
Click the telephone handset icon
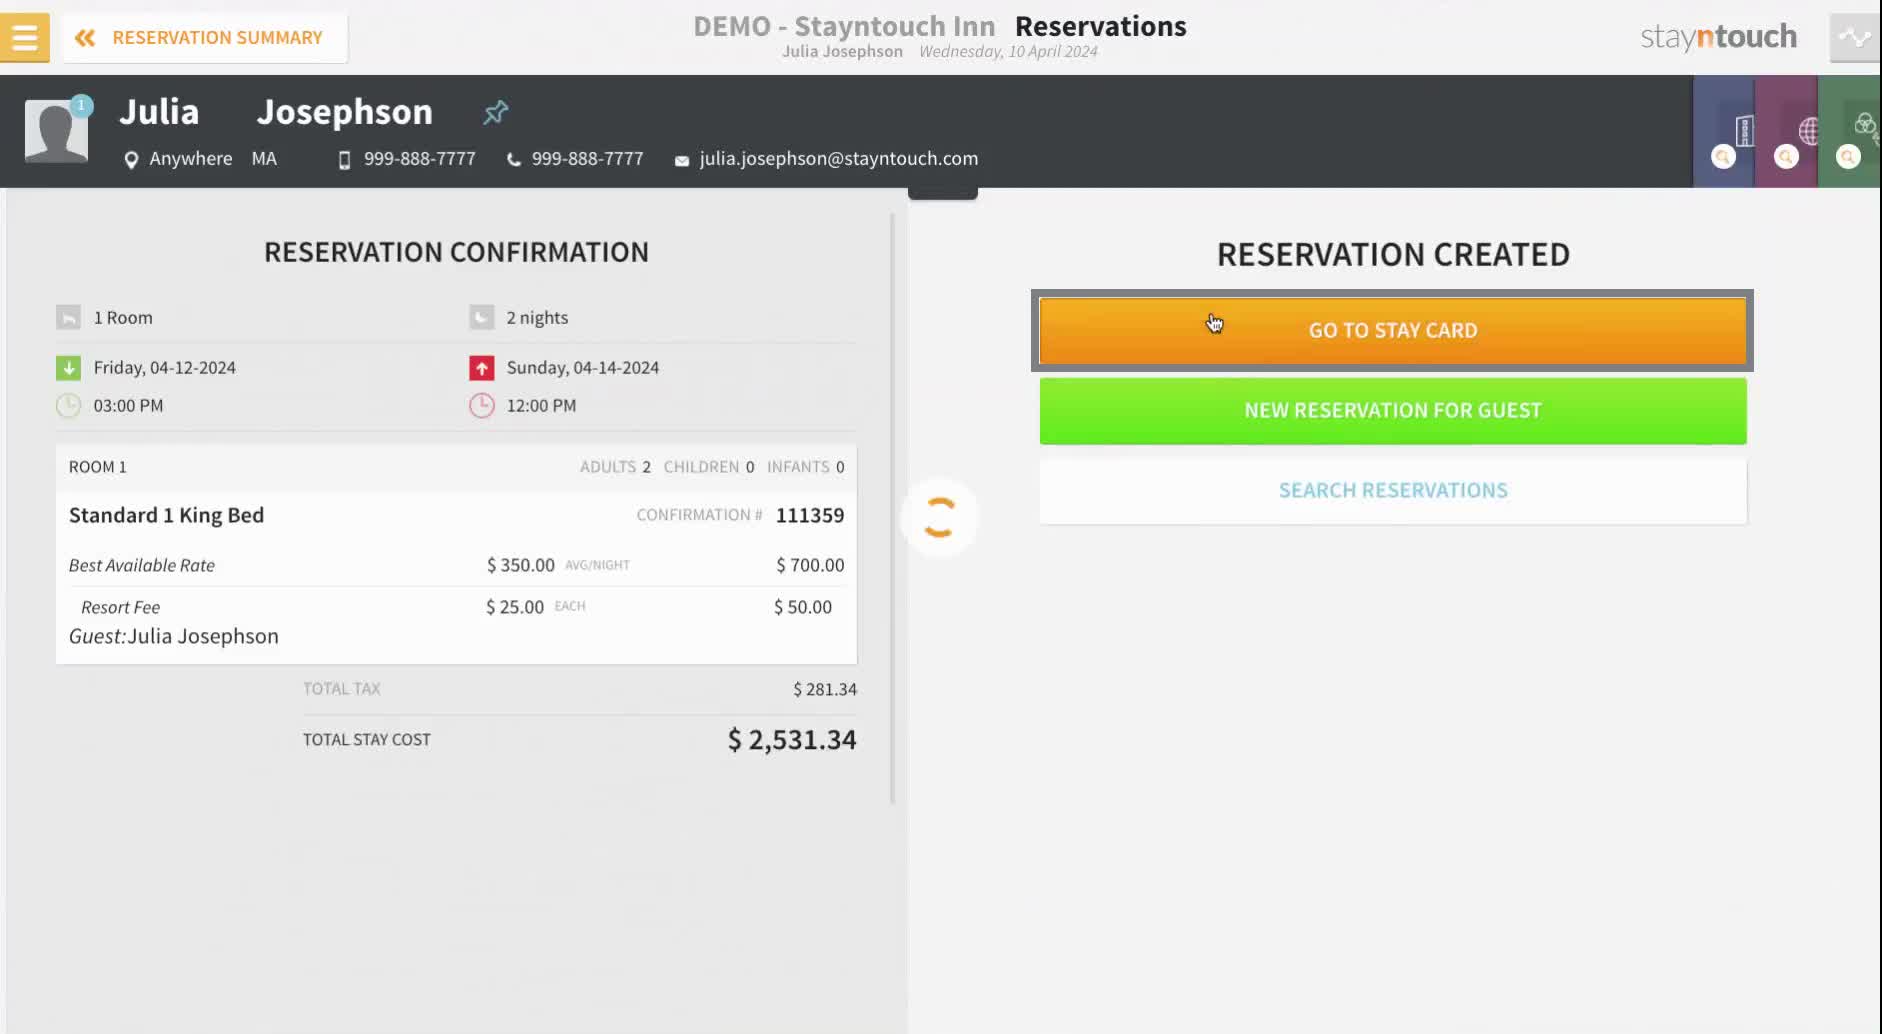[x=513, y=160]
